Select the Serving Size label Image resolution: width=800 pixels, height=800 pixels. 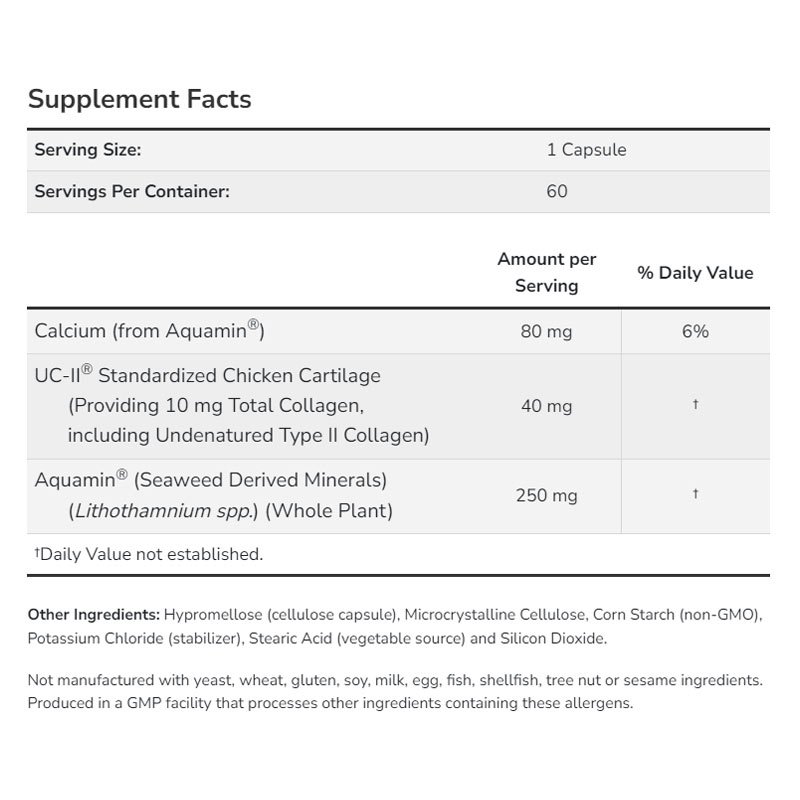tap(87, 150)
